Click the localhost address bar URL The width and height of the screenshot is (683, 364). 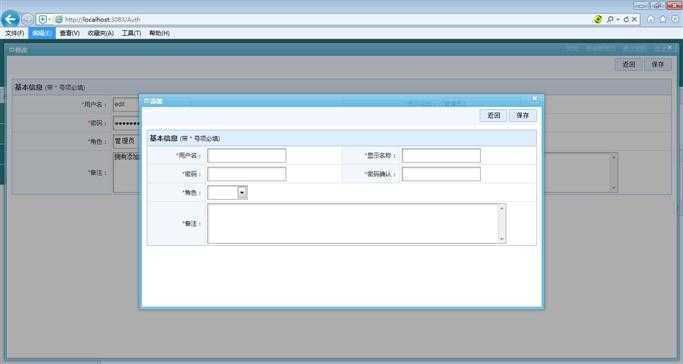click(102, 19)
